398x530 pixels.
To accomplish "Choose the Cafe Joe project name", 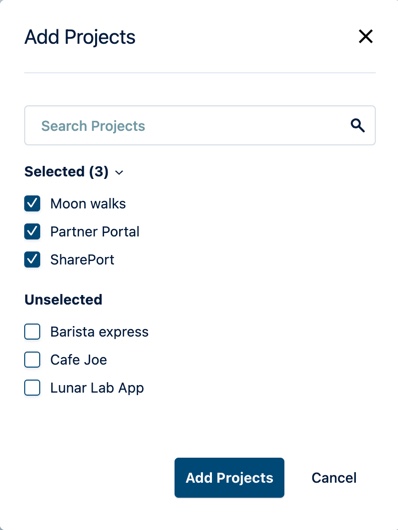I will click(x=78, y=360).
